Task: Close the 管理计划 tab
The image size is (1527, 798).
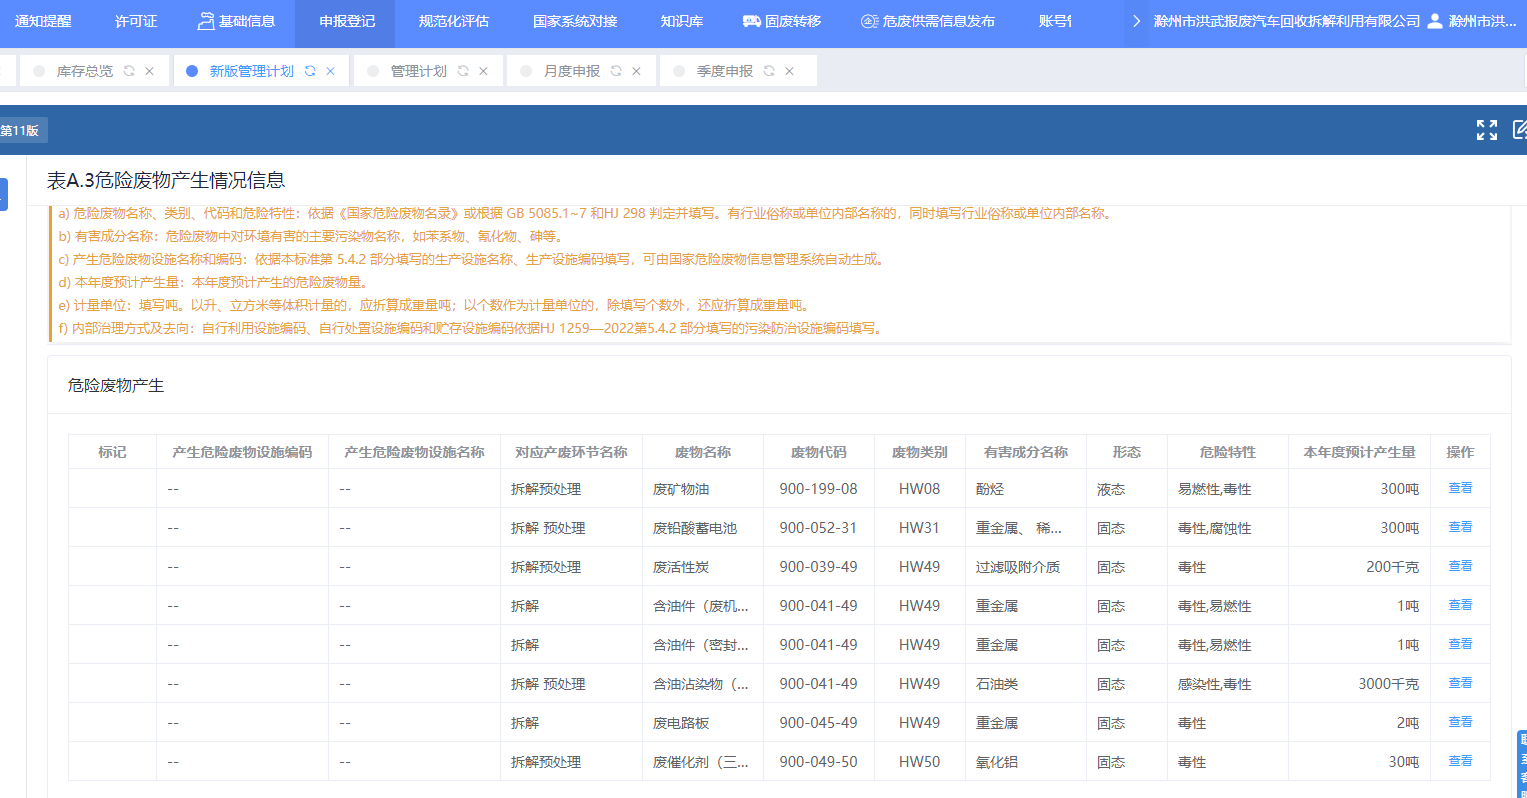Action: coord(484,71)
